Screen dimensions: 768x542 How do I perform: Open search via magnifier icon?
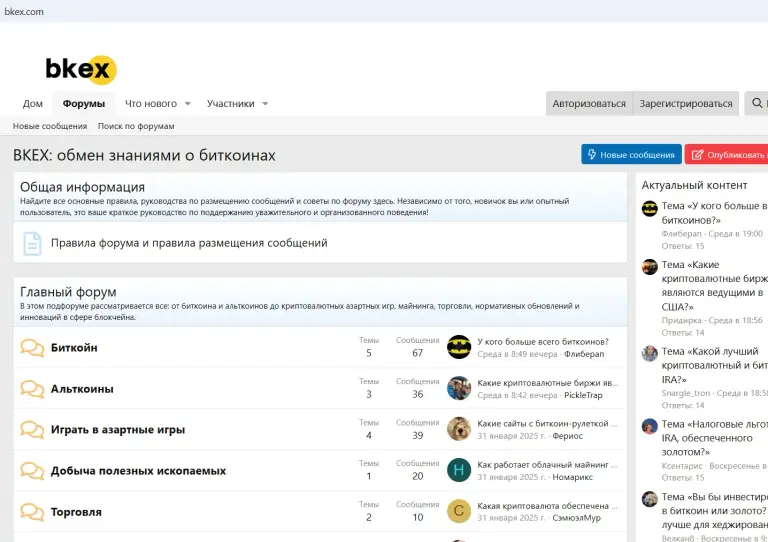pos(757,103)
